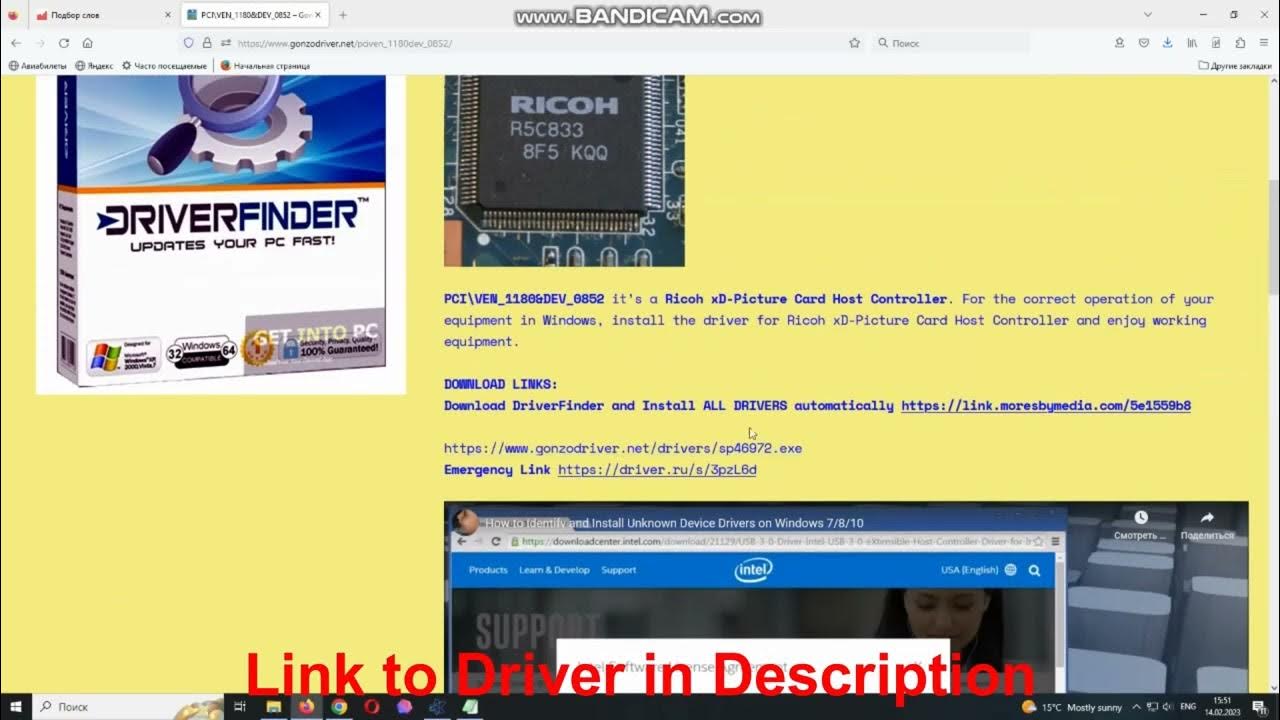Select the PCI\VEN_1180&DEV_0852 tab

(x=255, y=15)
